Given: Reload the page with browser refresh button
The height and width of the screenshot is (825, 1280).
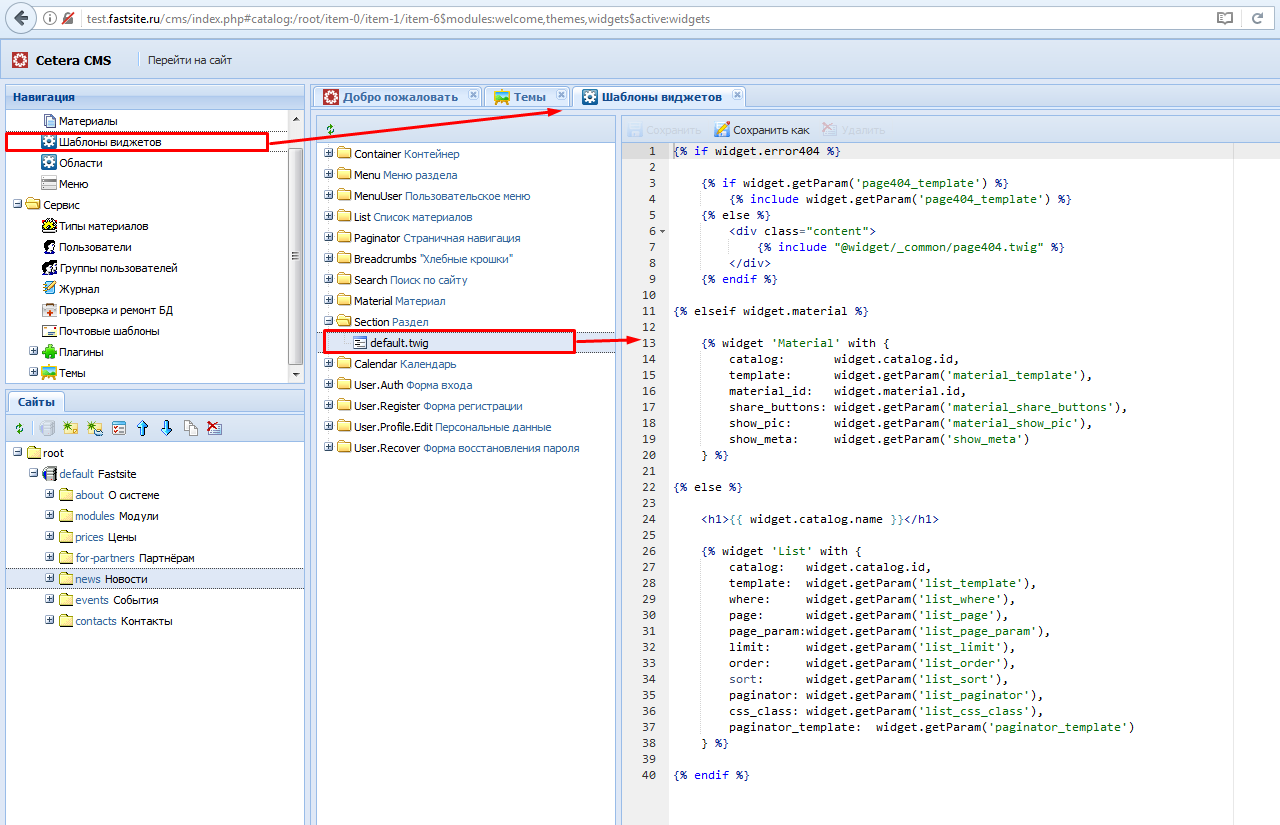Looking at the screenshot, I should (1257, 18).
